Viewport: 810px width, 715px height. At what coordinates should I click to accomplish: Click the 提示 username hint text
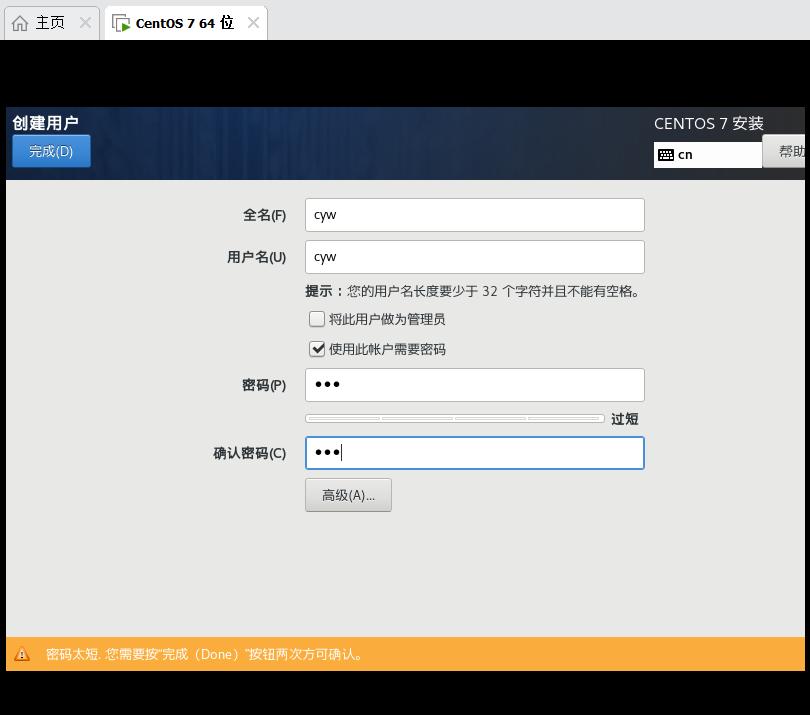473,291
